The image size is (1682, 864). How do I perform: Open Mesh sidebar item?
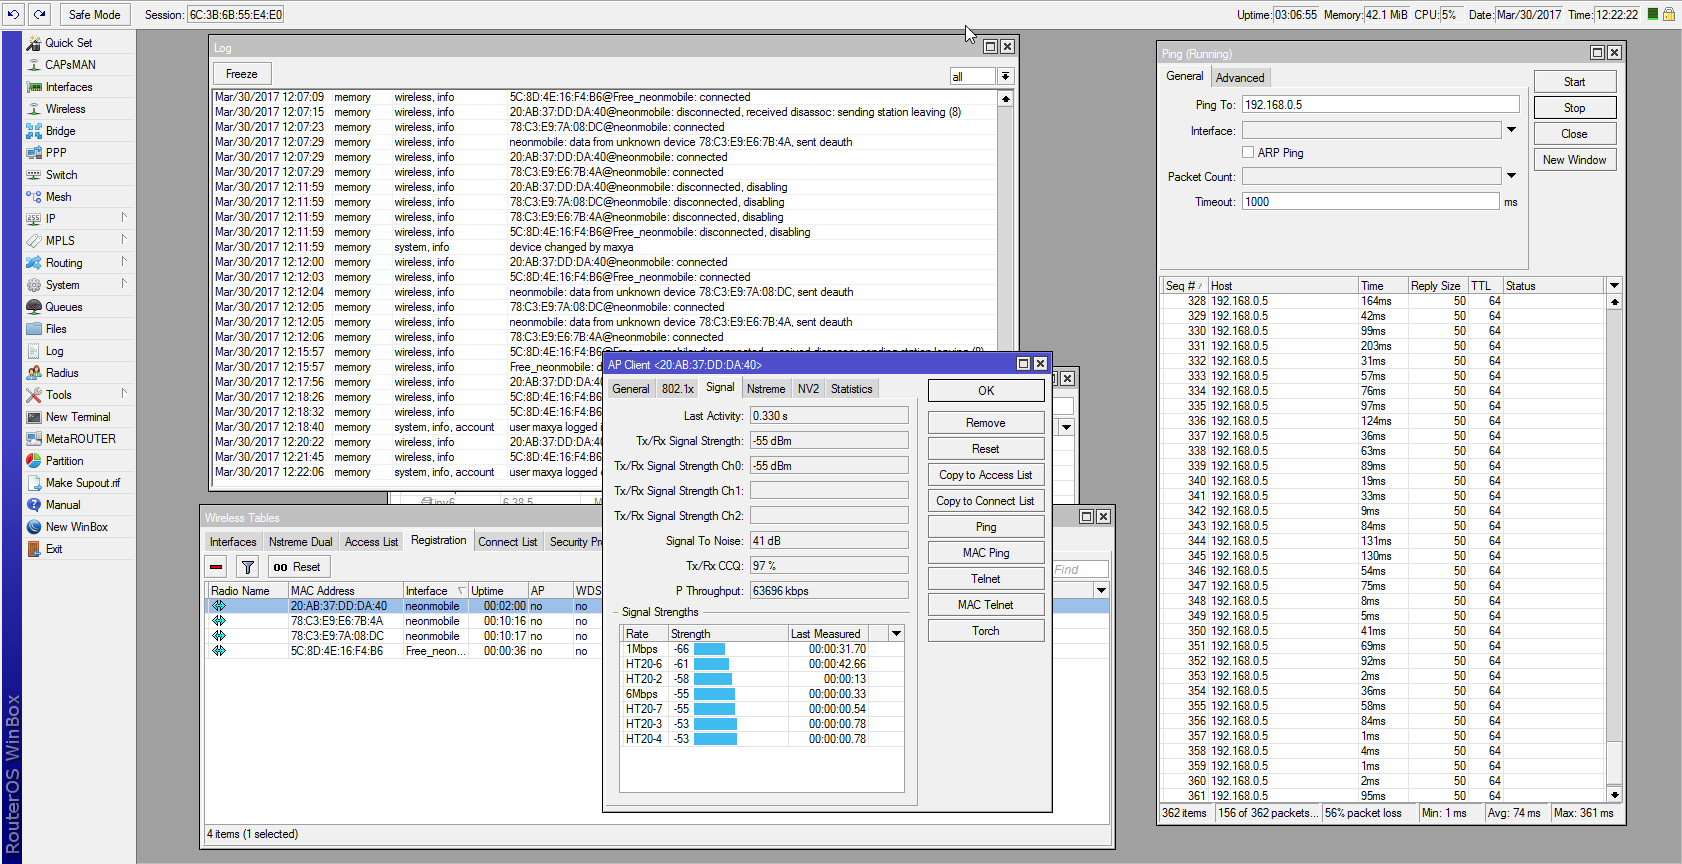tap(58, 197)
